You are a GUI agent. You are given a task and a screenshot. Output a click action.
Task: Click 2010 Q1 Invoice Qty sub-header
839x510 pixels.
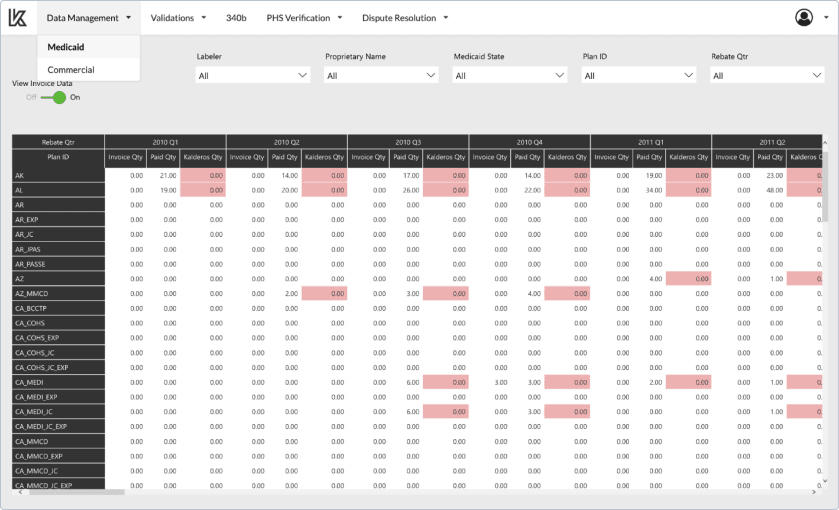click(126, 157)
